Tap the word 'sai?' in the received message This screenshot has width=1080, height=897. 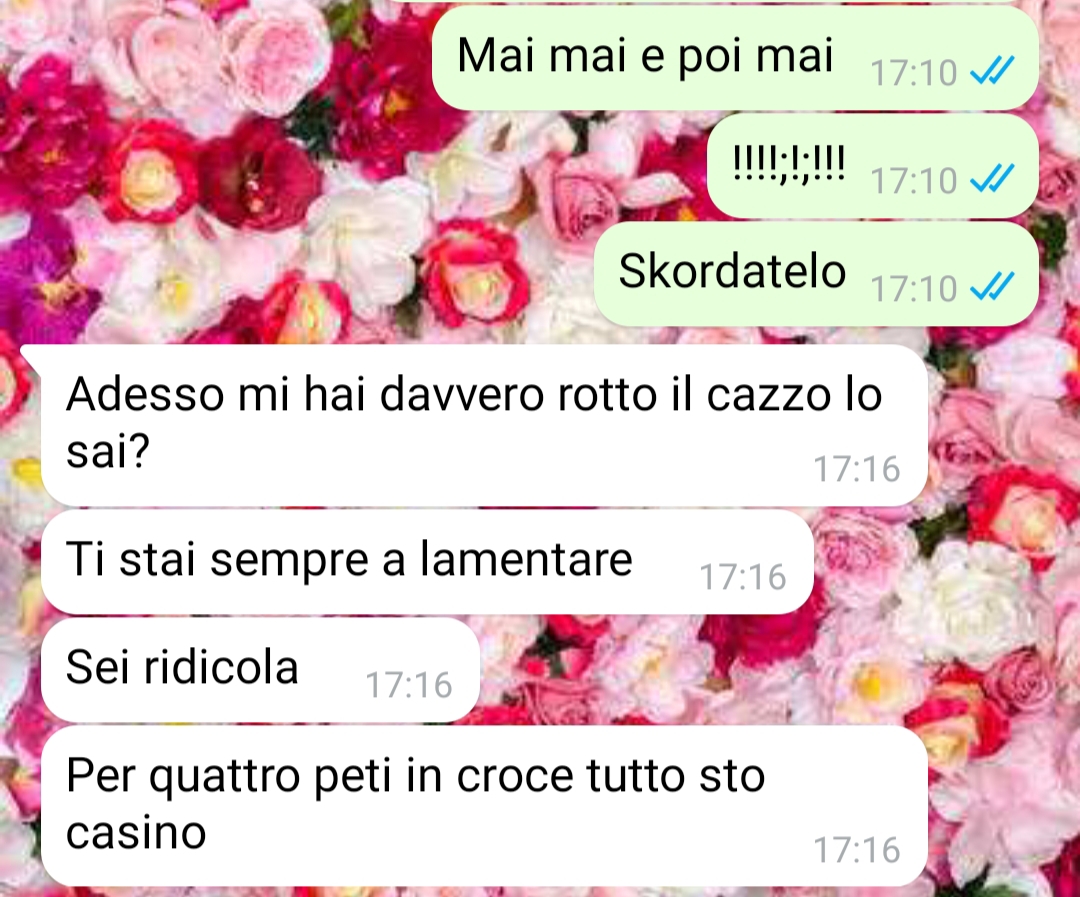click(107, 452)
